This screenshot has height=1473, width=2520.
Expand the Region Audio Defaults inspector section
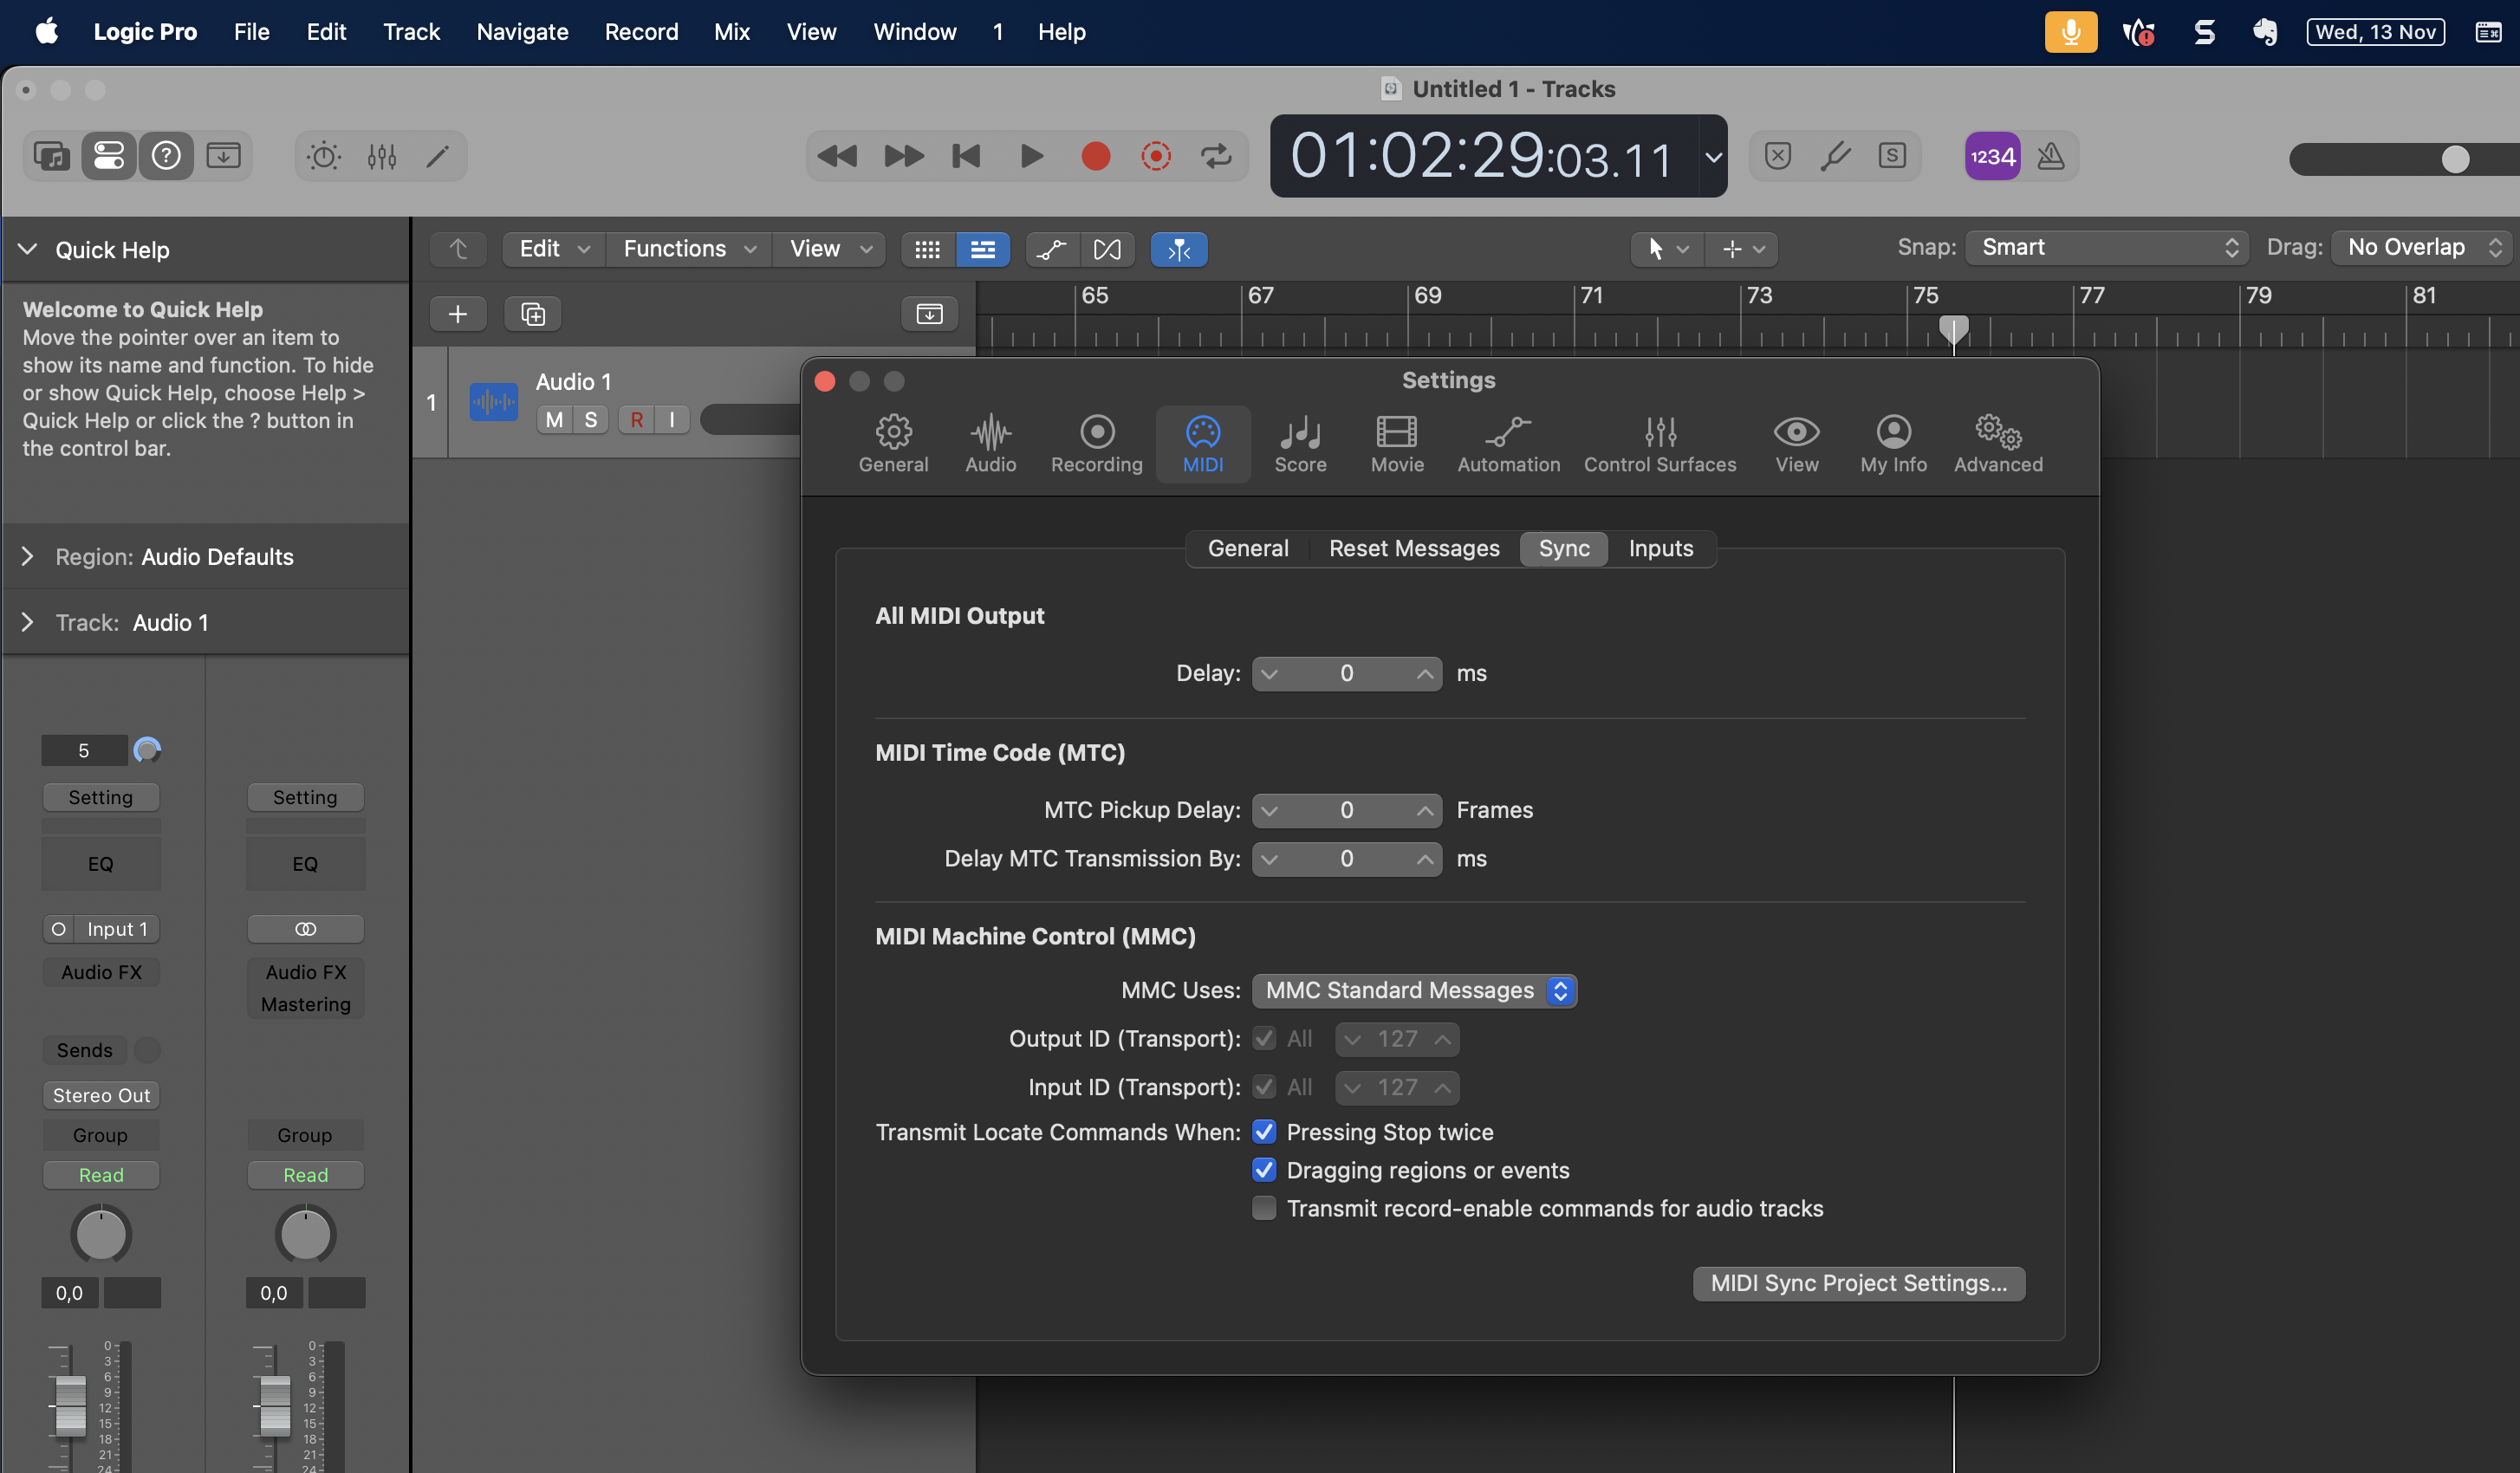[x=27, y=556]
